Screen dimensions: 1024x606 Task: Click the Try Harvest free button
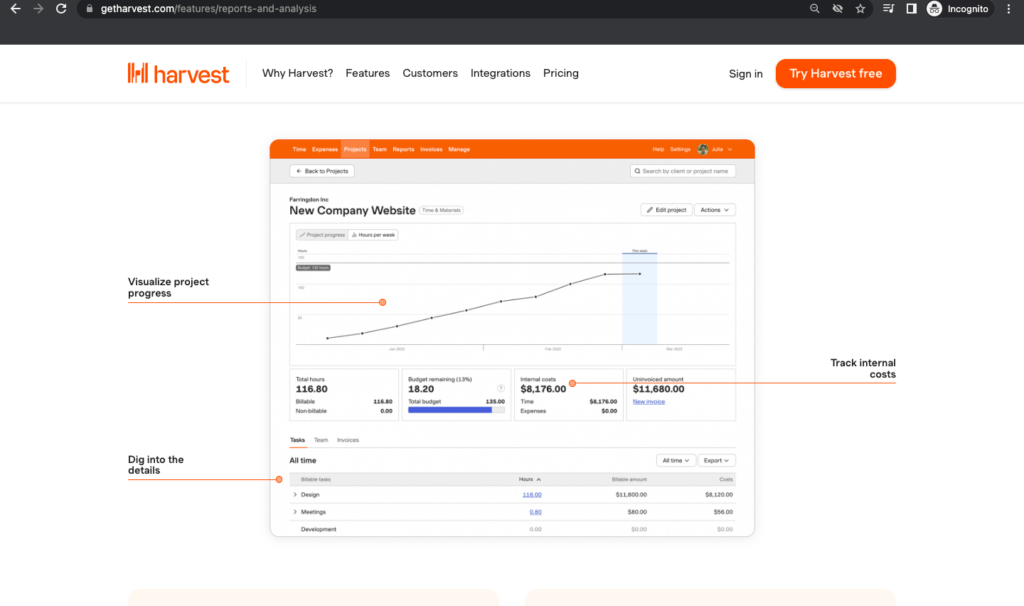(x=835, y=73)
